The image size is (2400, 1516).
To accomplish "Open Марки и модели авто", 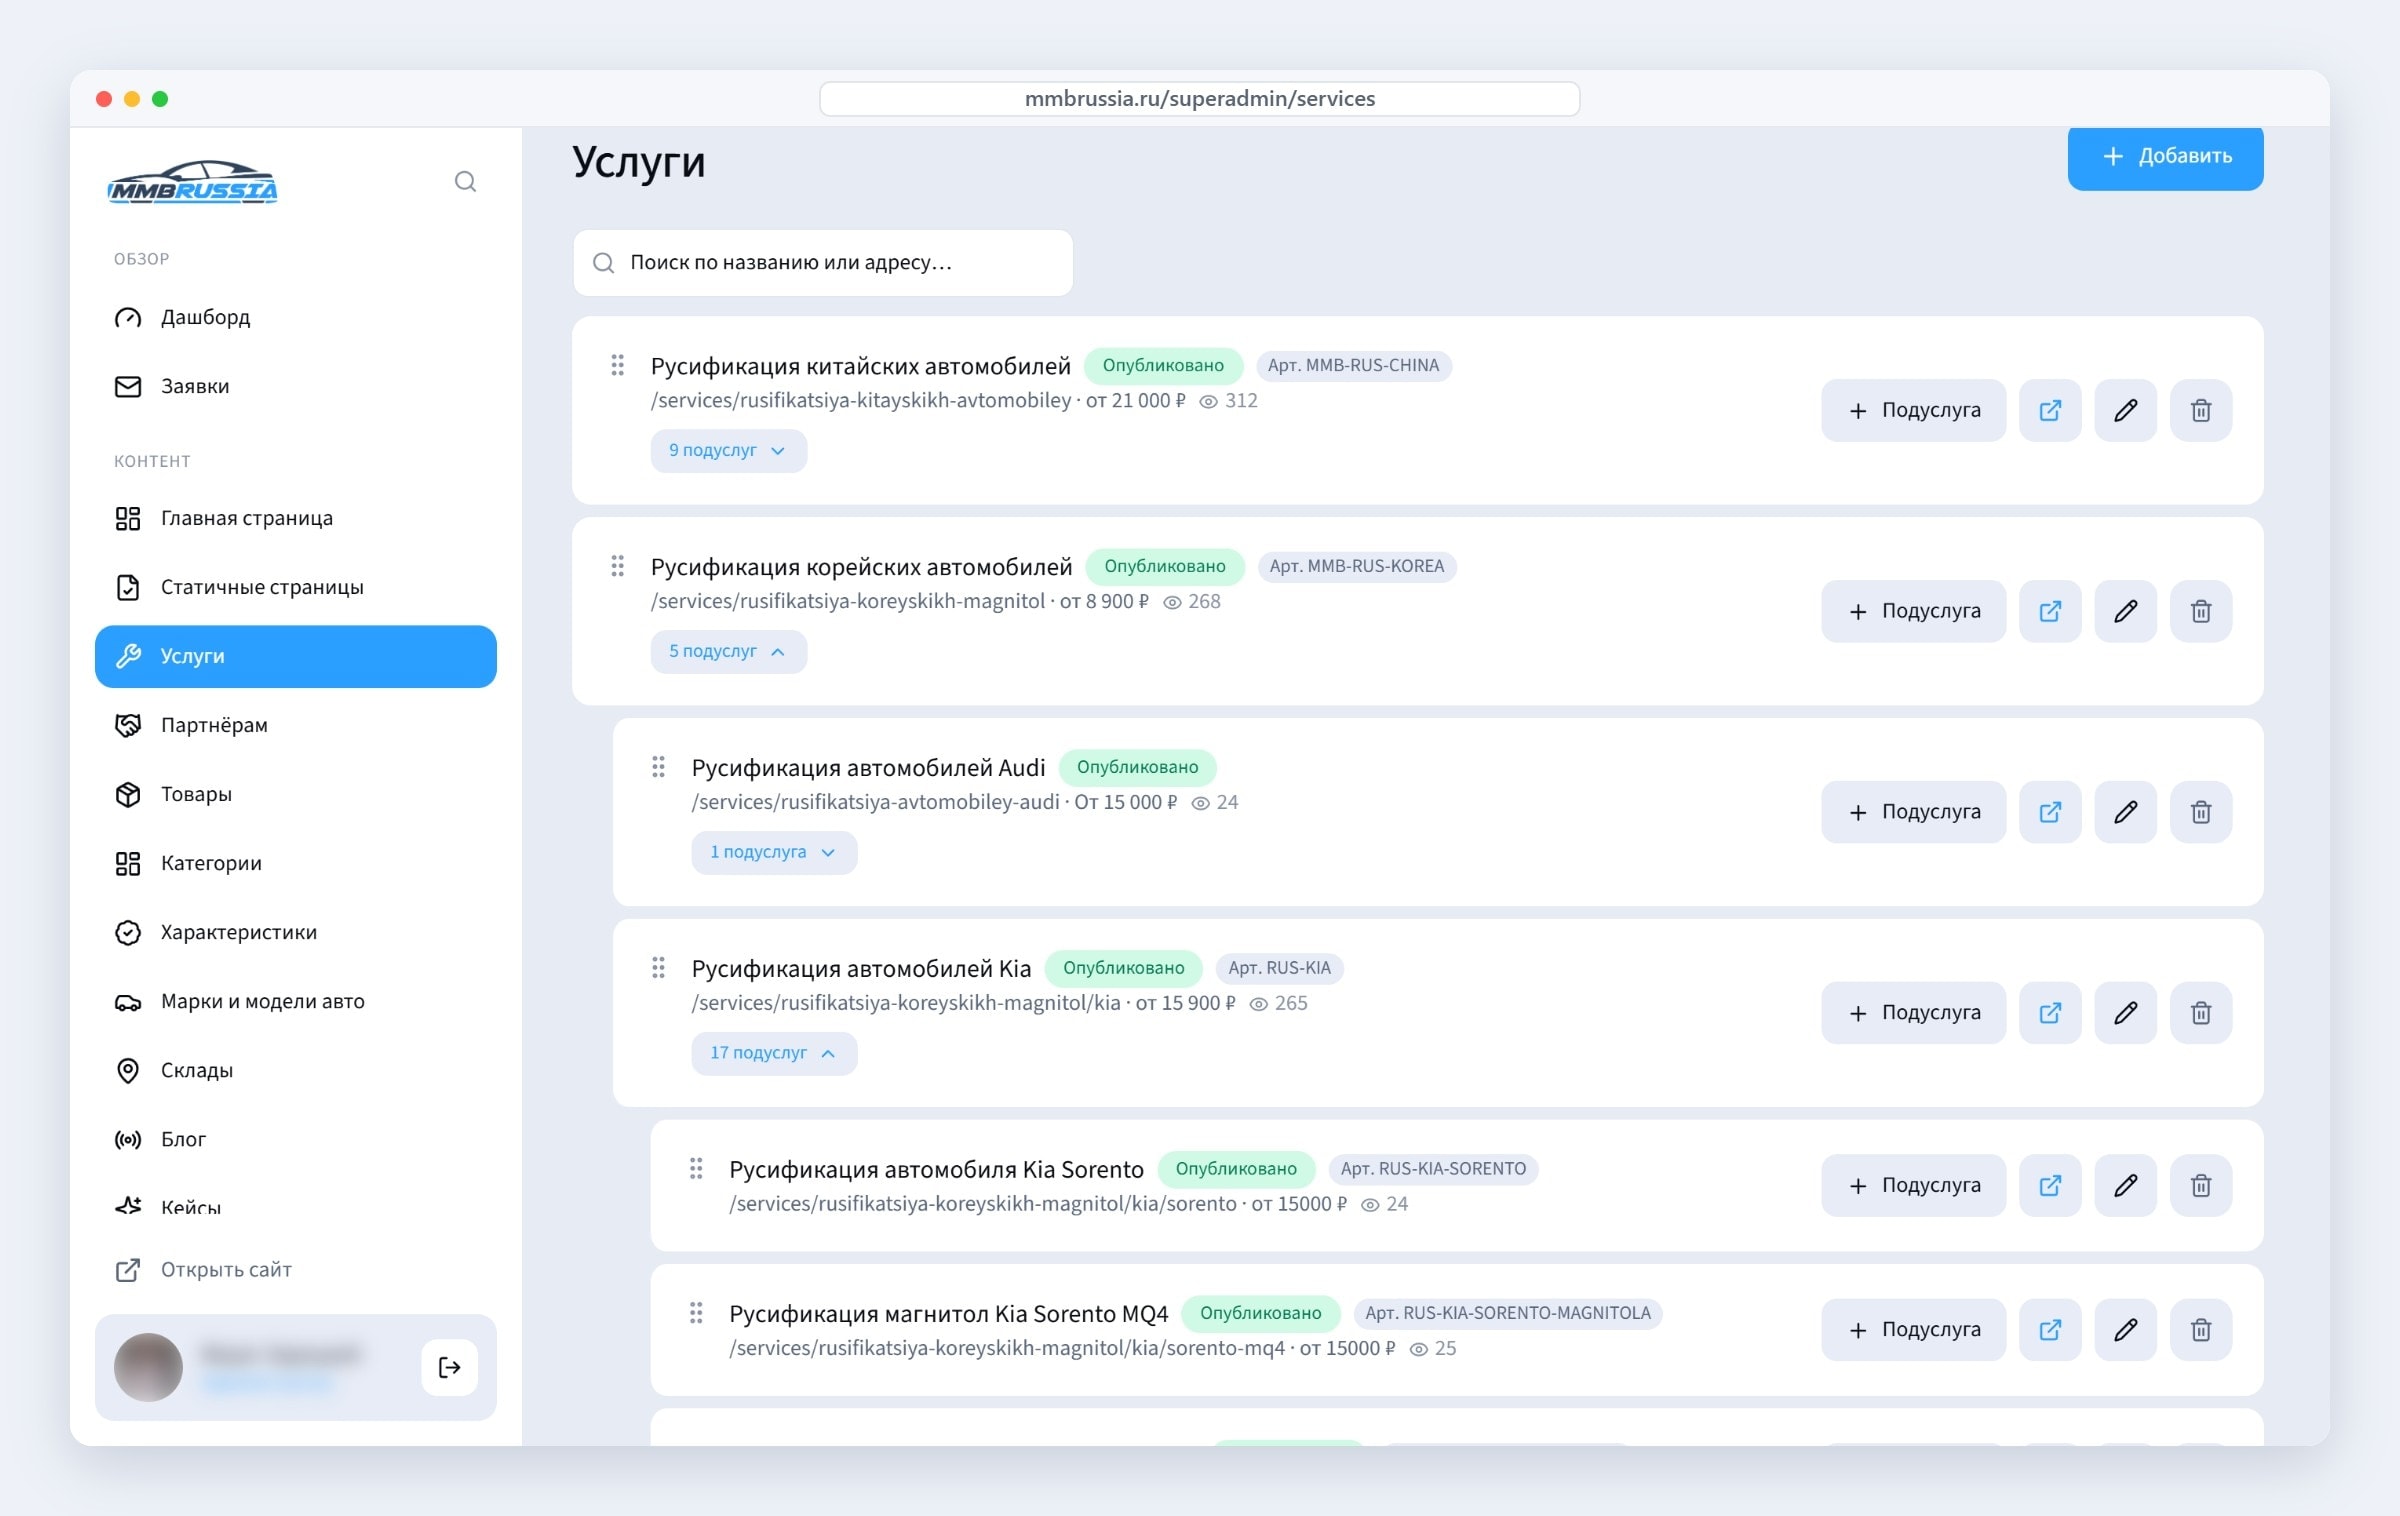I will [x=296, y=1002].
